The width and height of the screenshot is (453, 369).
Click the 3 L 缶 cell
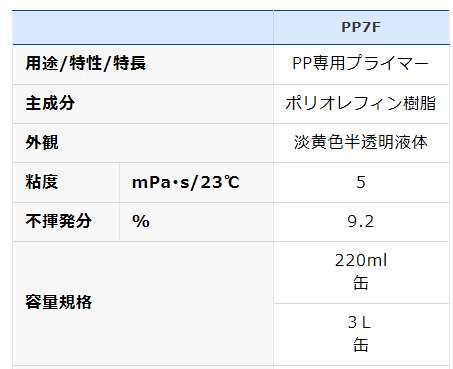(x=361, y=334)
